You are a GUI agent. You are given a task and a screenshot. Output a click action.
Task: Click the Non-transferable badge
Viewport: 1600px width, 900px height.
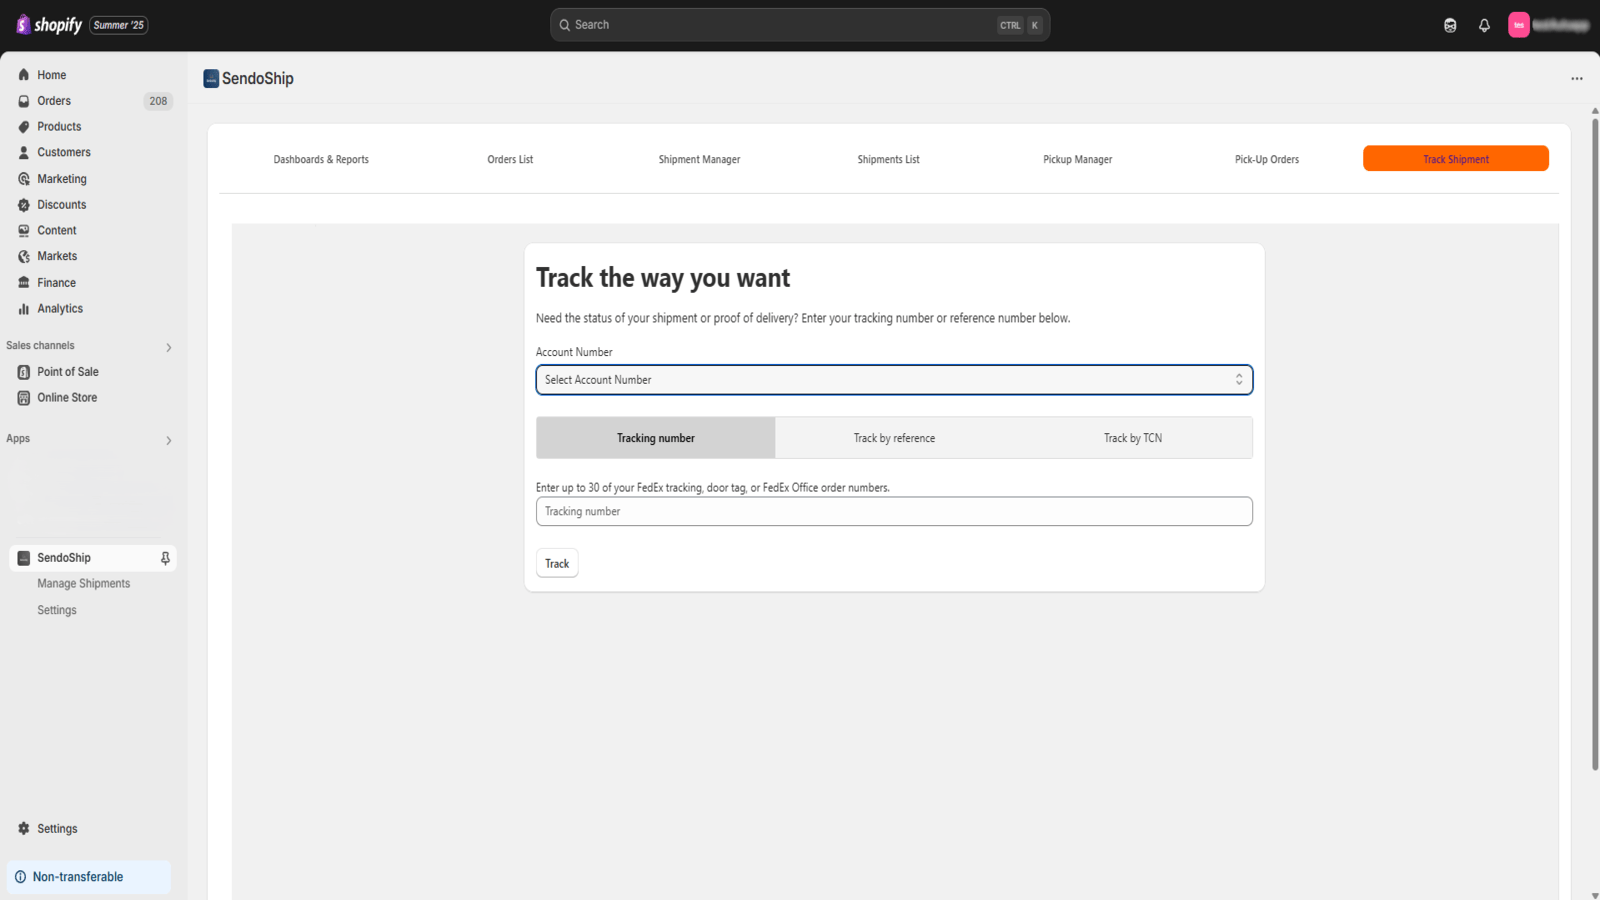[x=89, y=877]
